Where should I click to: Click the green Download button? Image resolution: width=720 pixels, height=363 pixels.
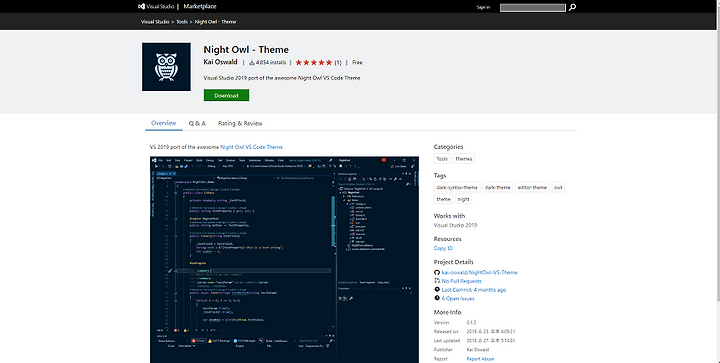226,95
